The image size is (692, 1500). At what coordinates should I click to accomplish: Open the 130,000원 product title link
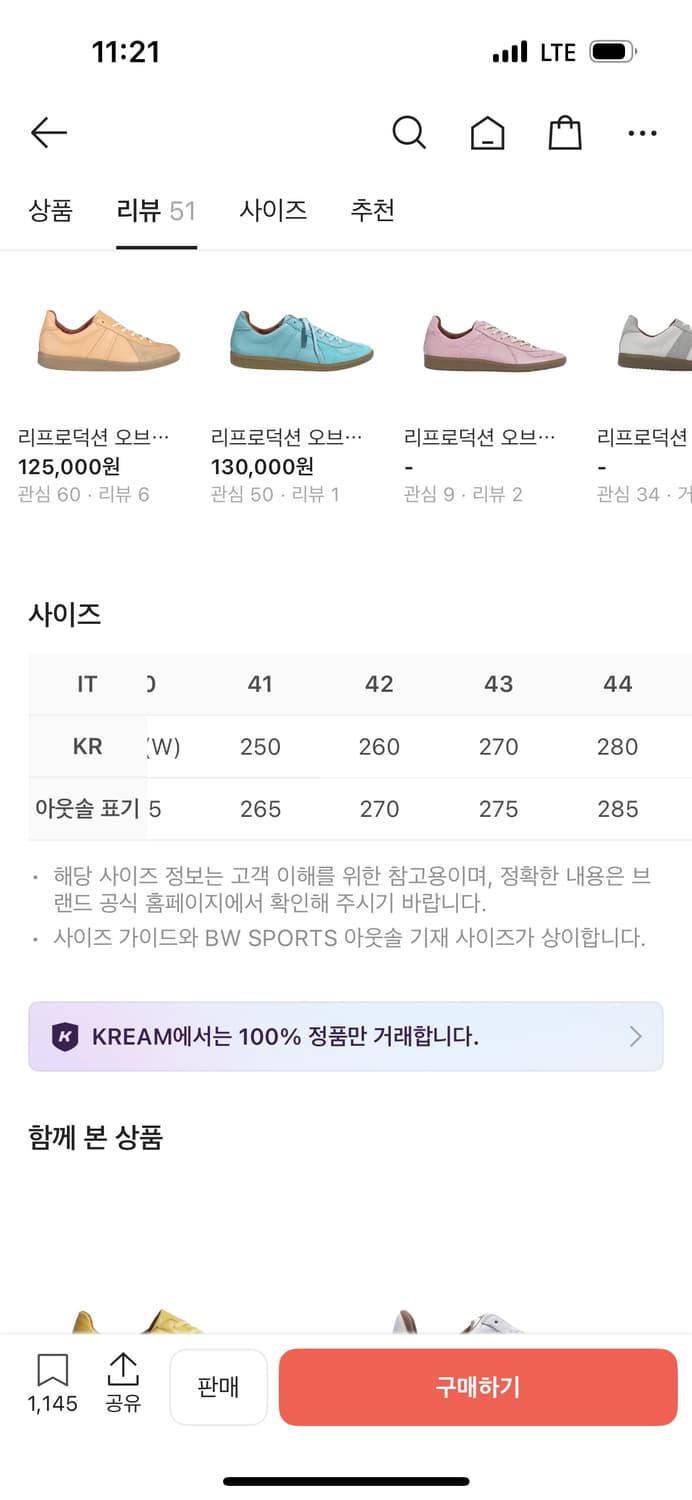click(x=264, y=435)
